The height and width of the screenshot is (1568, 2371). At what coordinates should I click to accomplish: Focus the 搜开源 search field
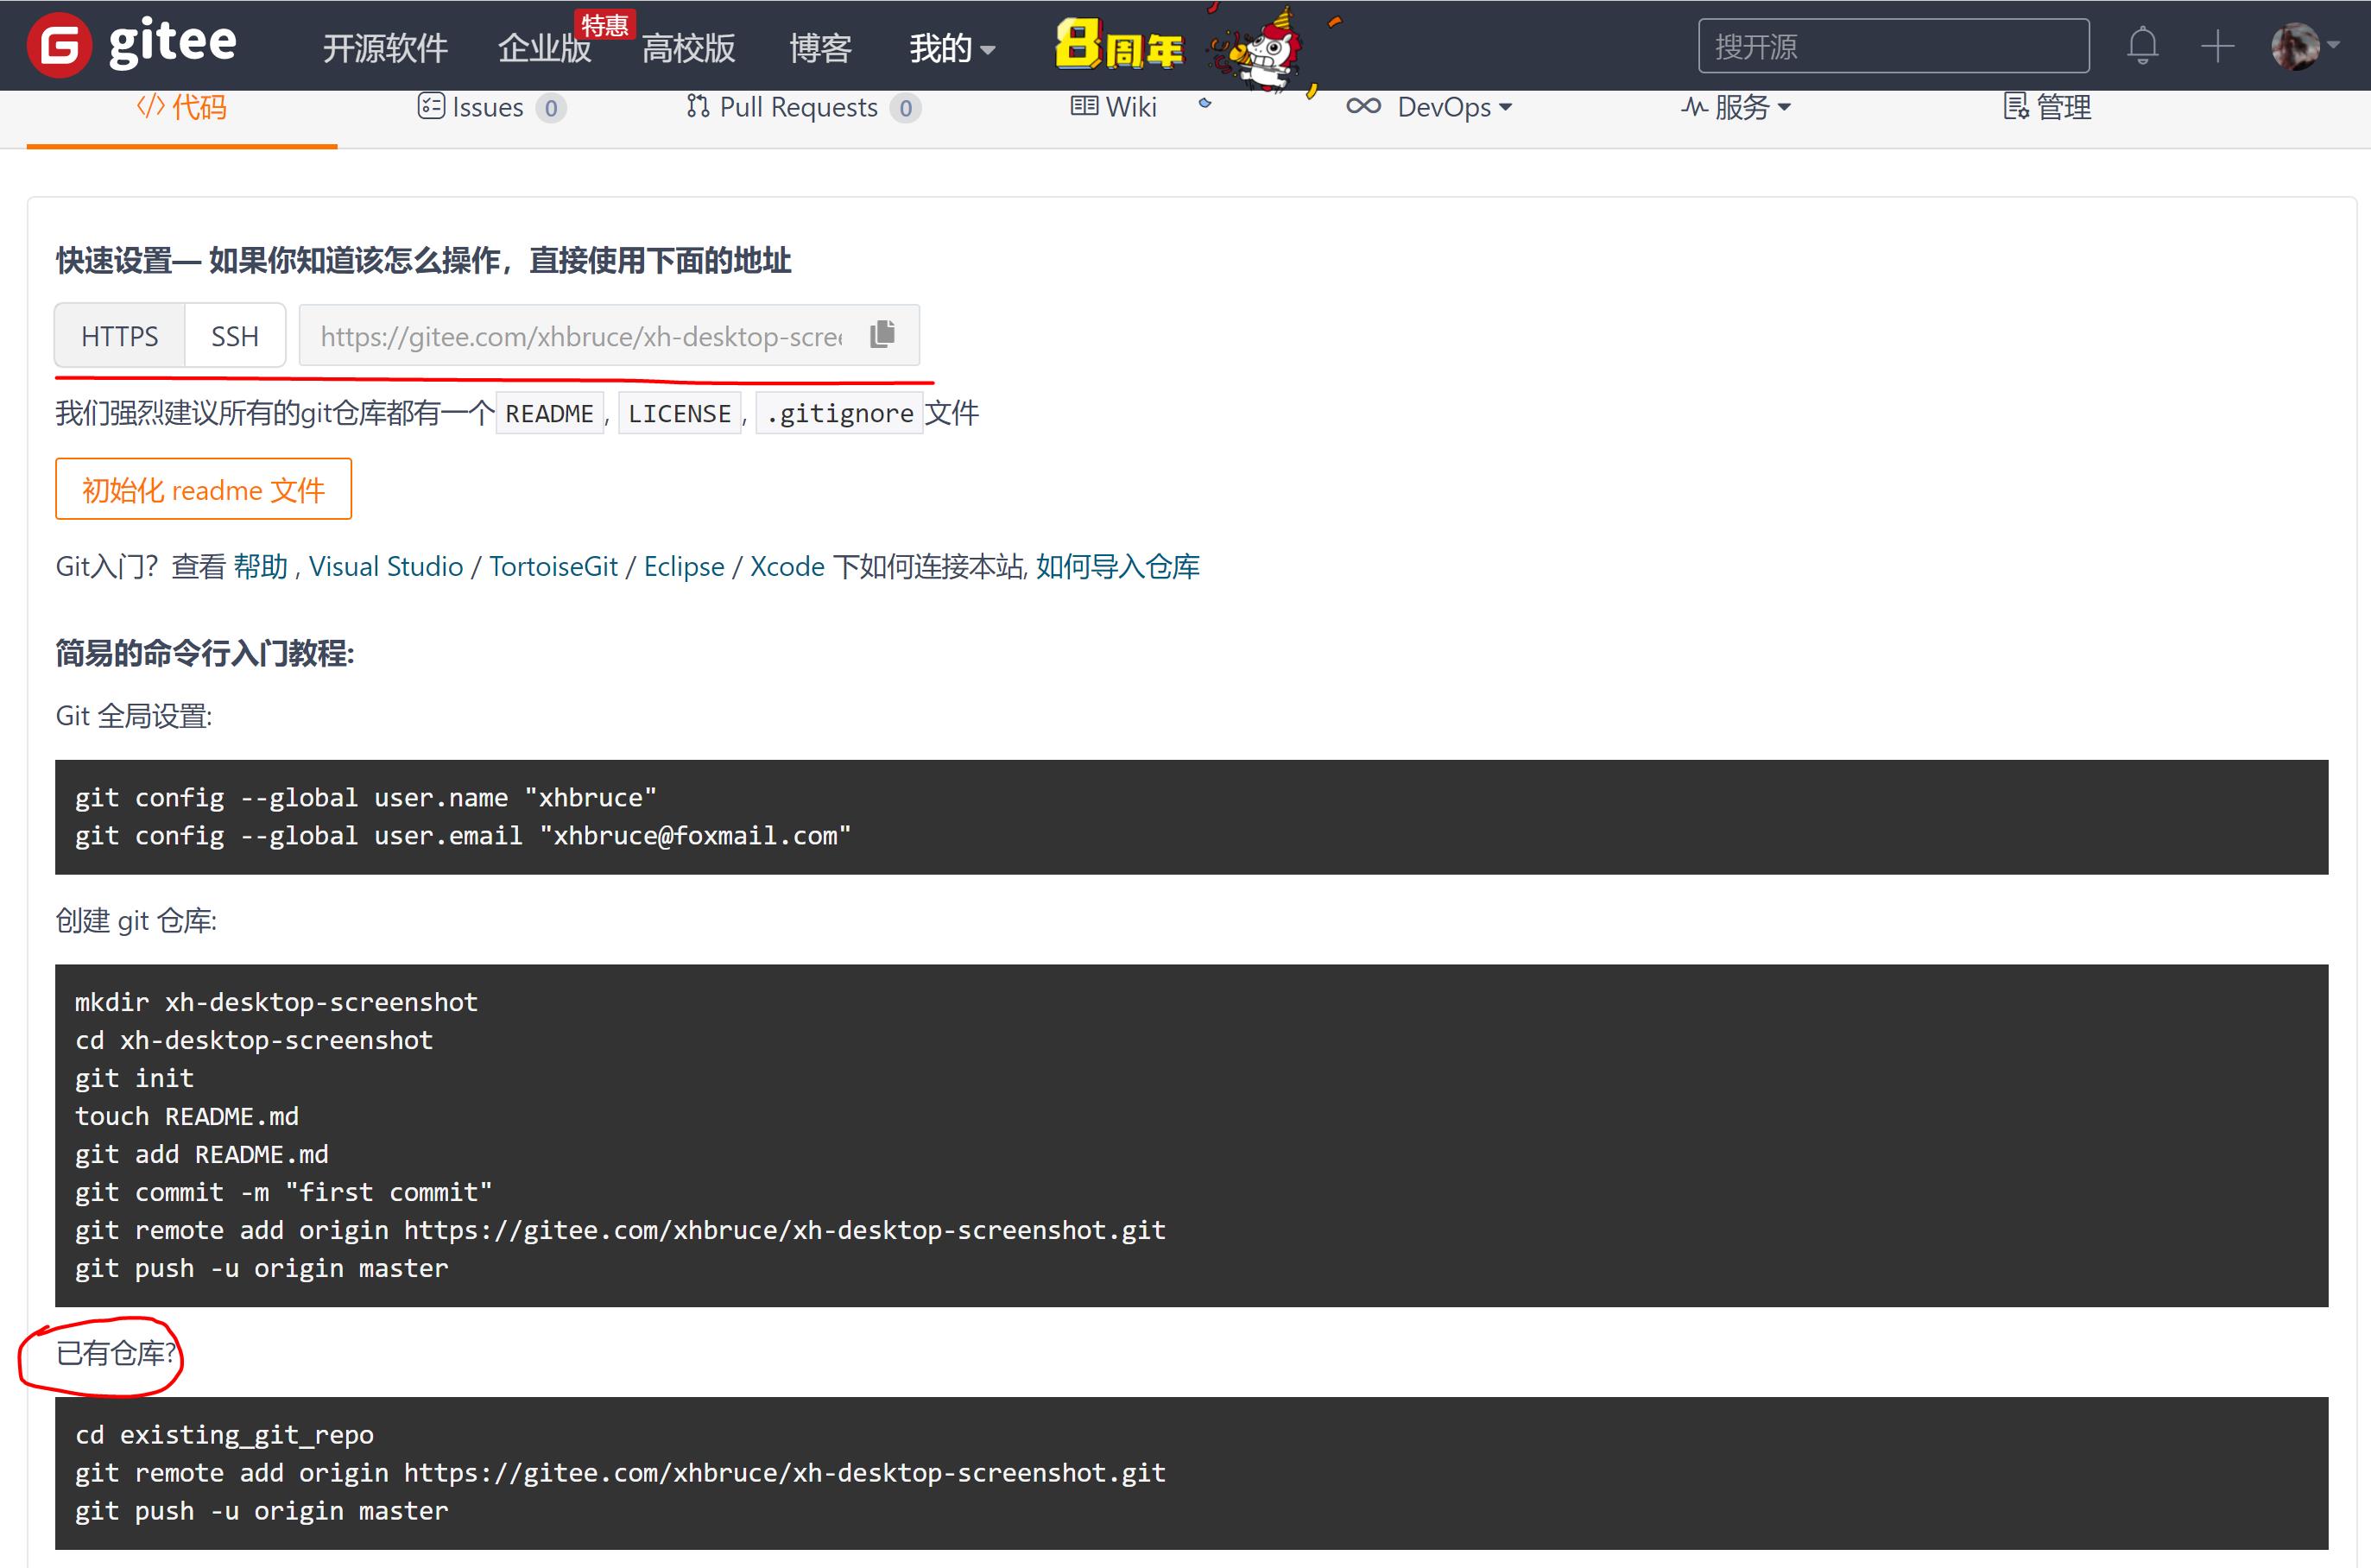(1893, 46)
